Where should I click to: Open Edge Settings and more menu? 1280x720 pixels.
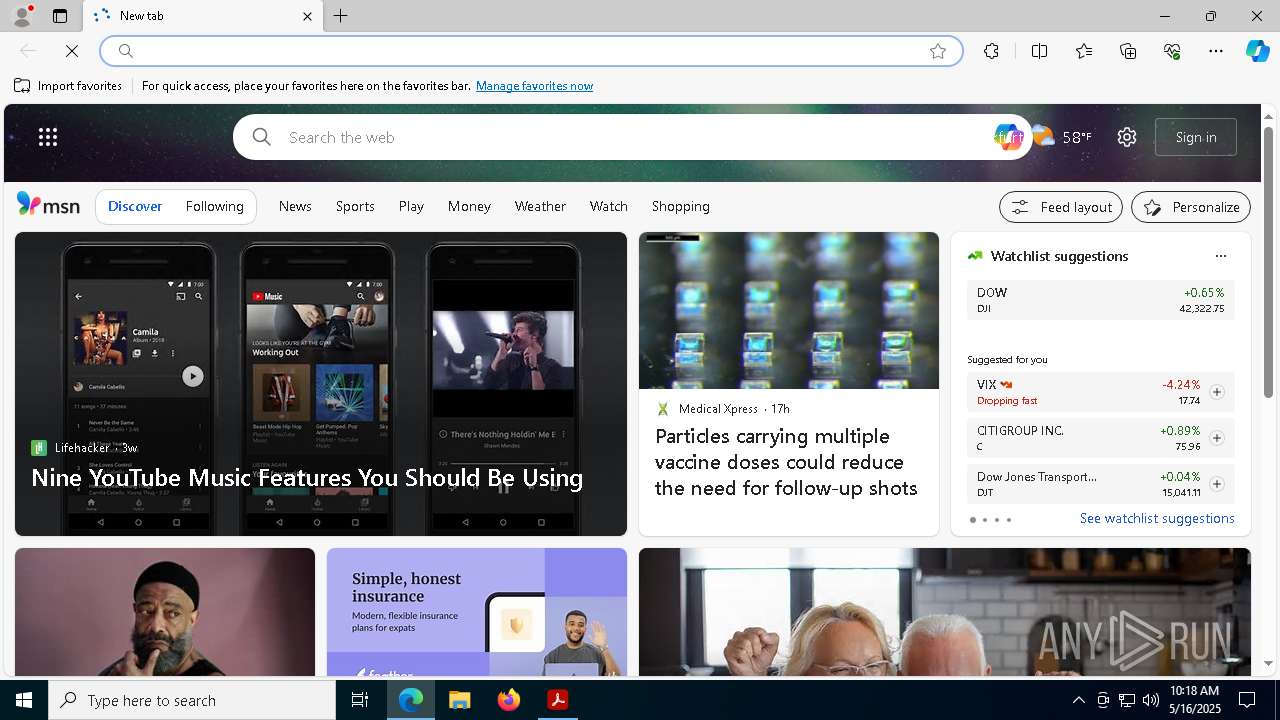[1216, 51]
